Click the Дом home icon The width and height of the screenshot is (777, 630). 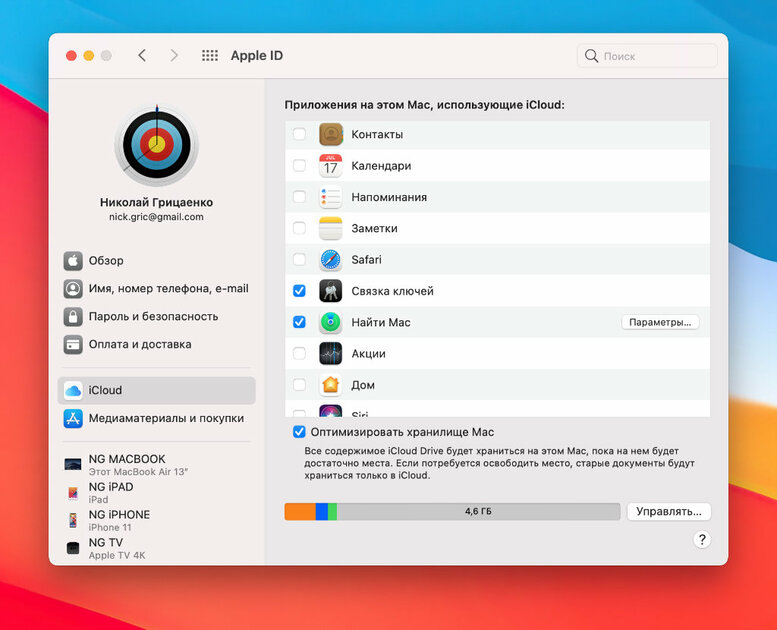click(331, 385)
